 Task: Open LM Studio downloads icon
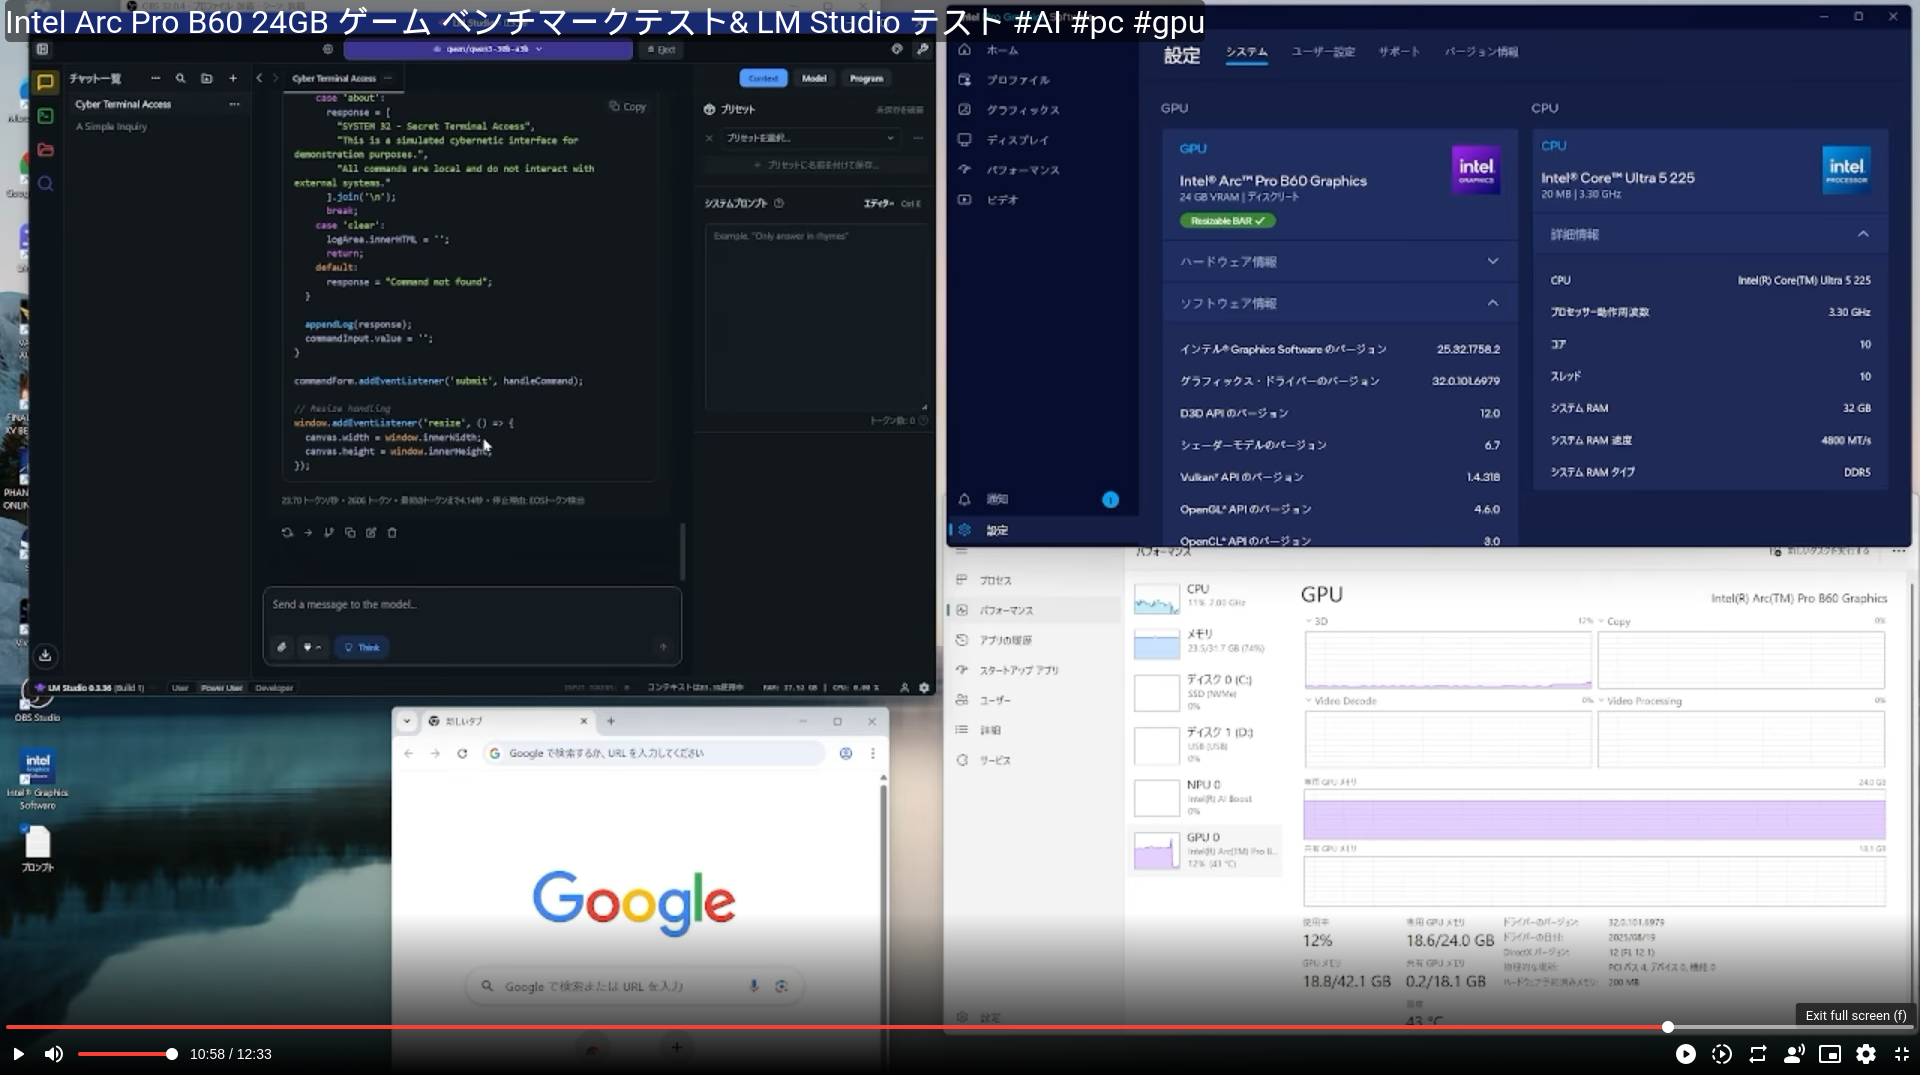(45, 656)
